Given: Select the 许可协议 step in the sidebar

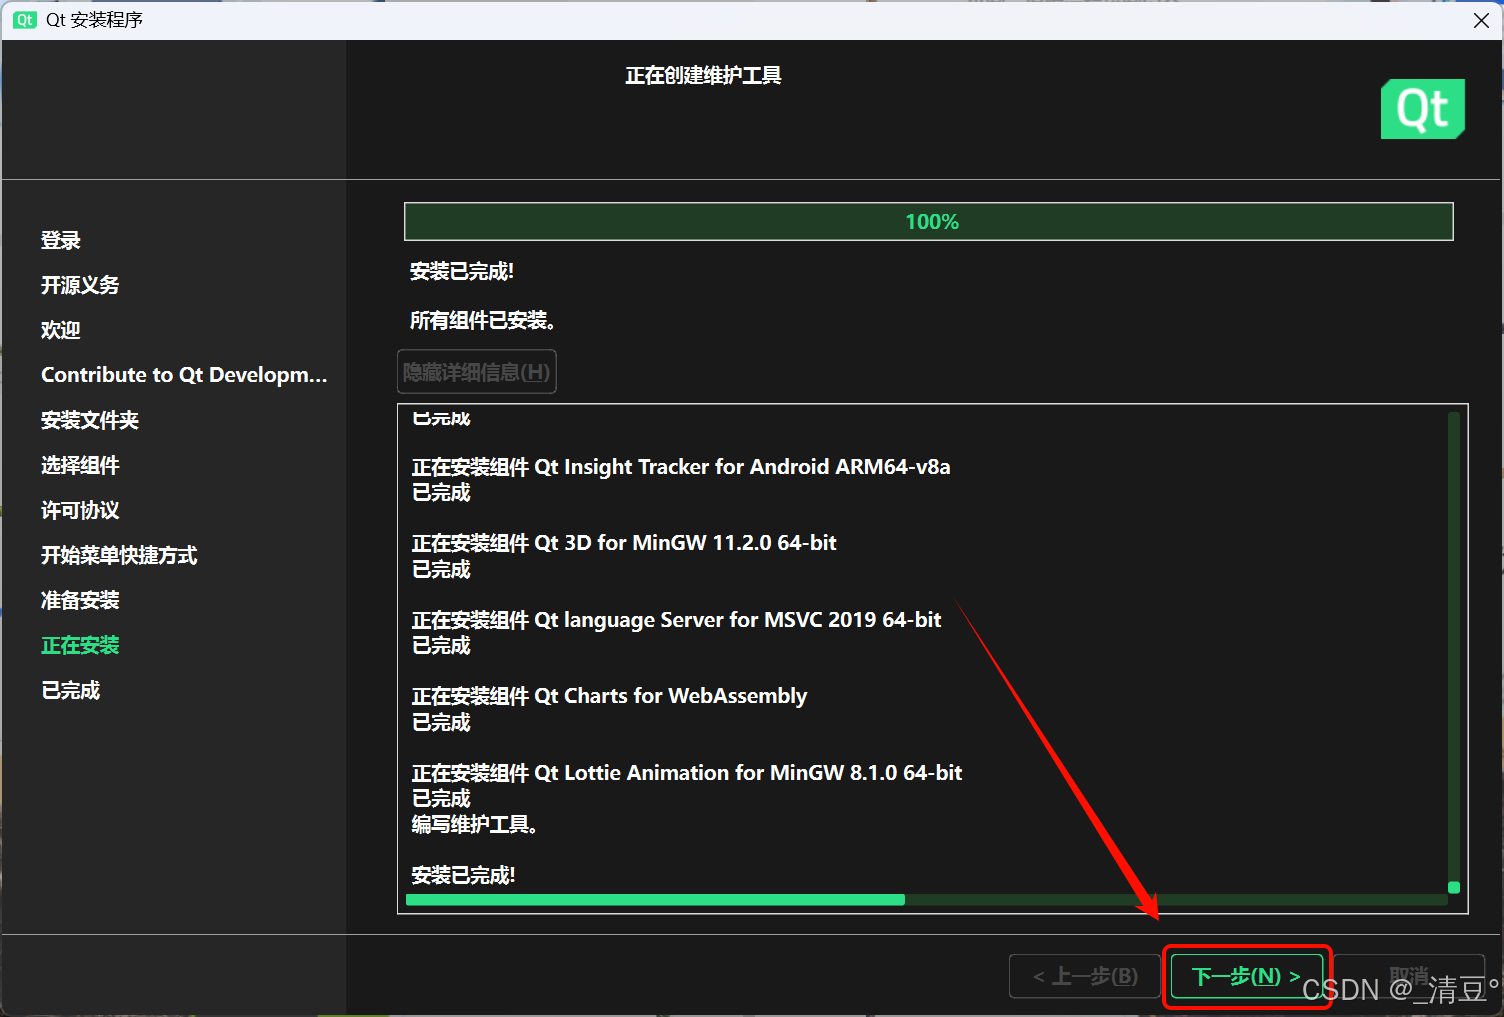Looking at the screenshot, I should (80, 510).
